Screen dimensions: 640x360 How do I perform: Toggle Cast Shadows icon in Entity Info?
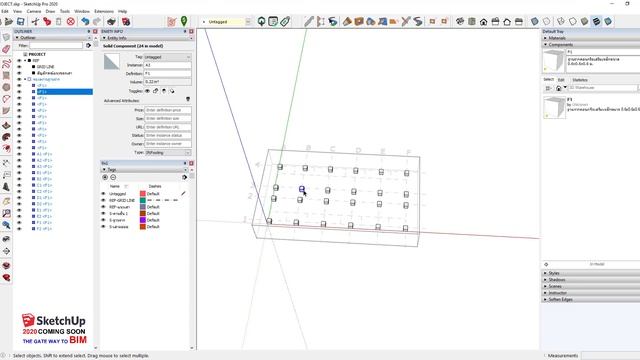click(172, 91)
